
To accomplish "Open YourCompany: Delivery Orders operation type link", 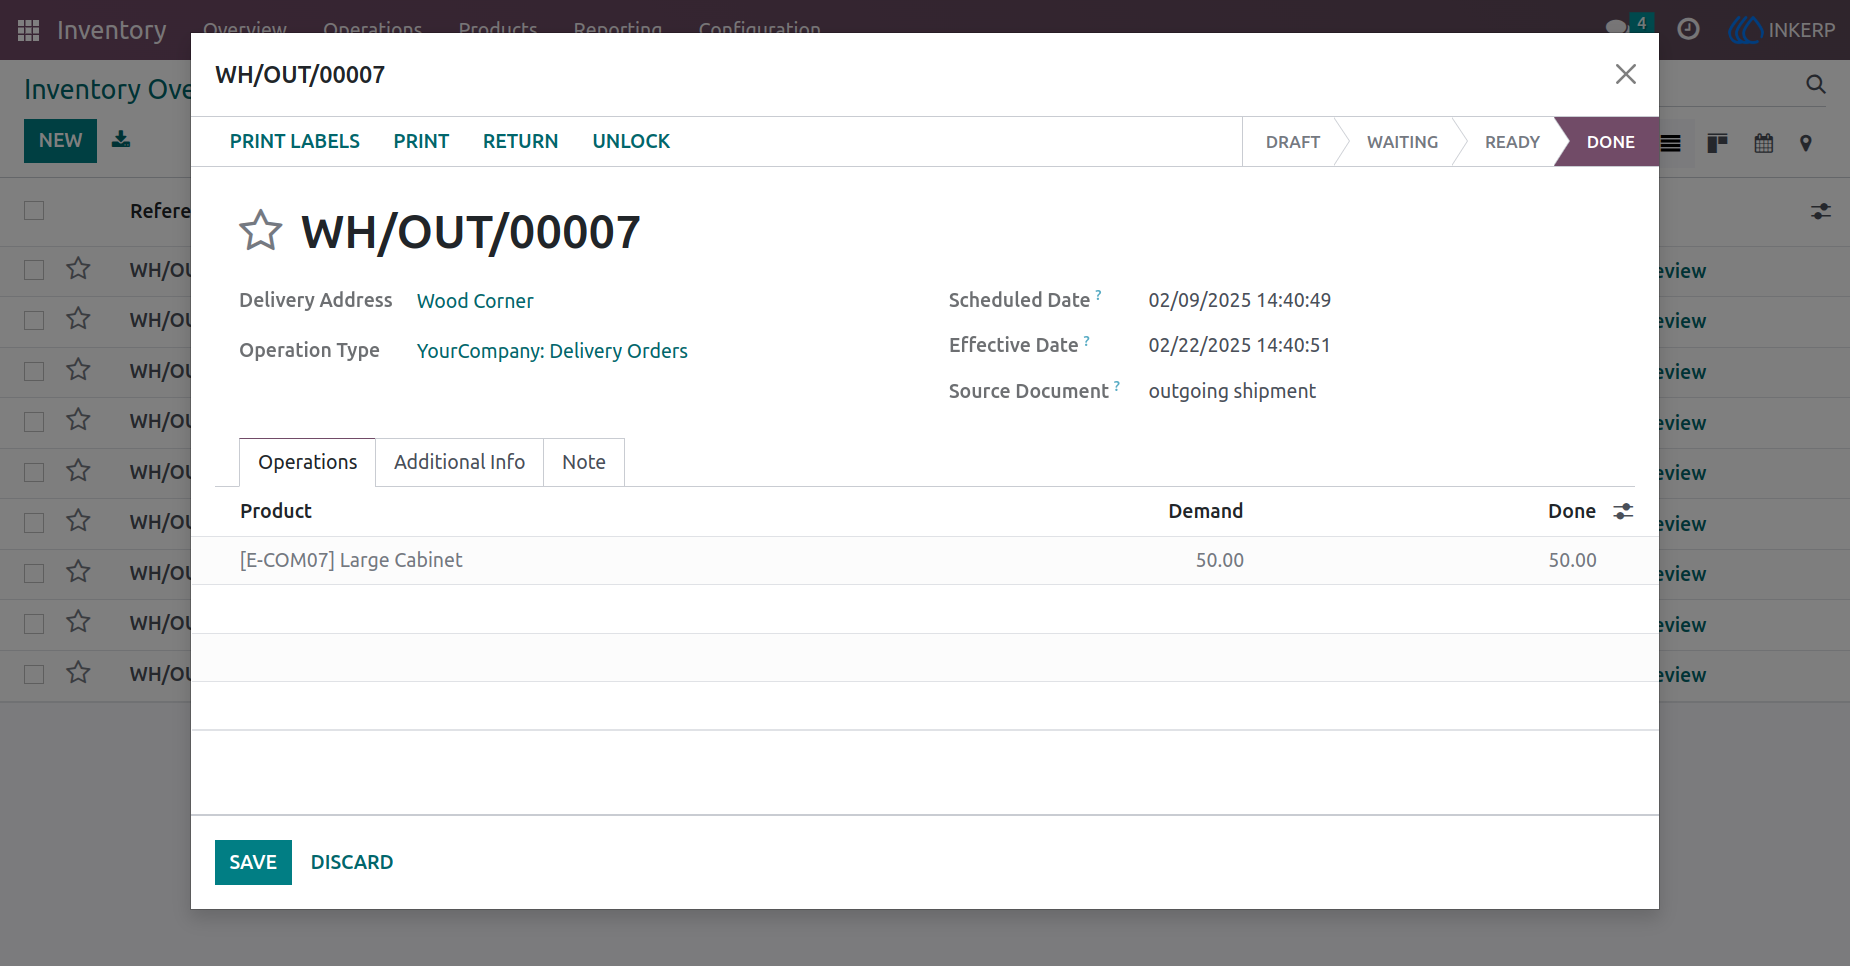I will click(552, 351).
